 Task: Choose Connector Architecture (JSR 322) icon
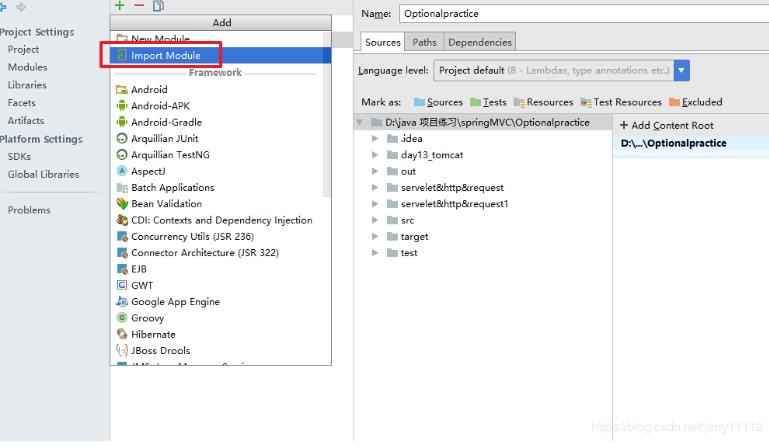pyautogui.click(x=122, y=253)
